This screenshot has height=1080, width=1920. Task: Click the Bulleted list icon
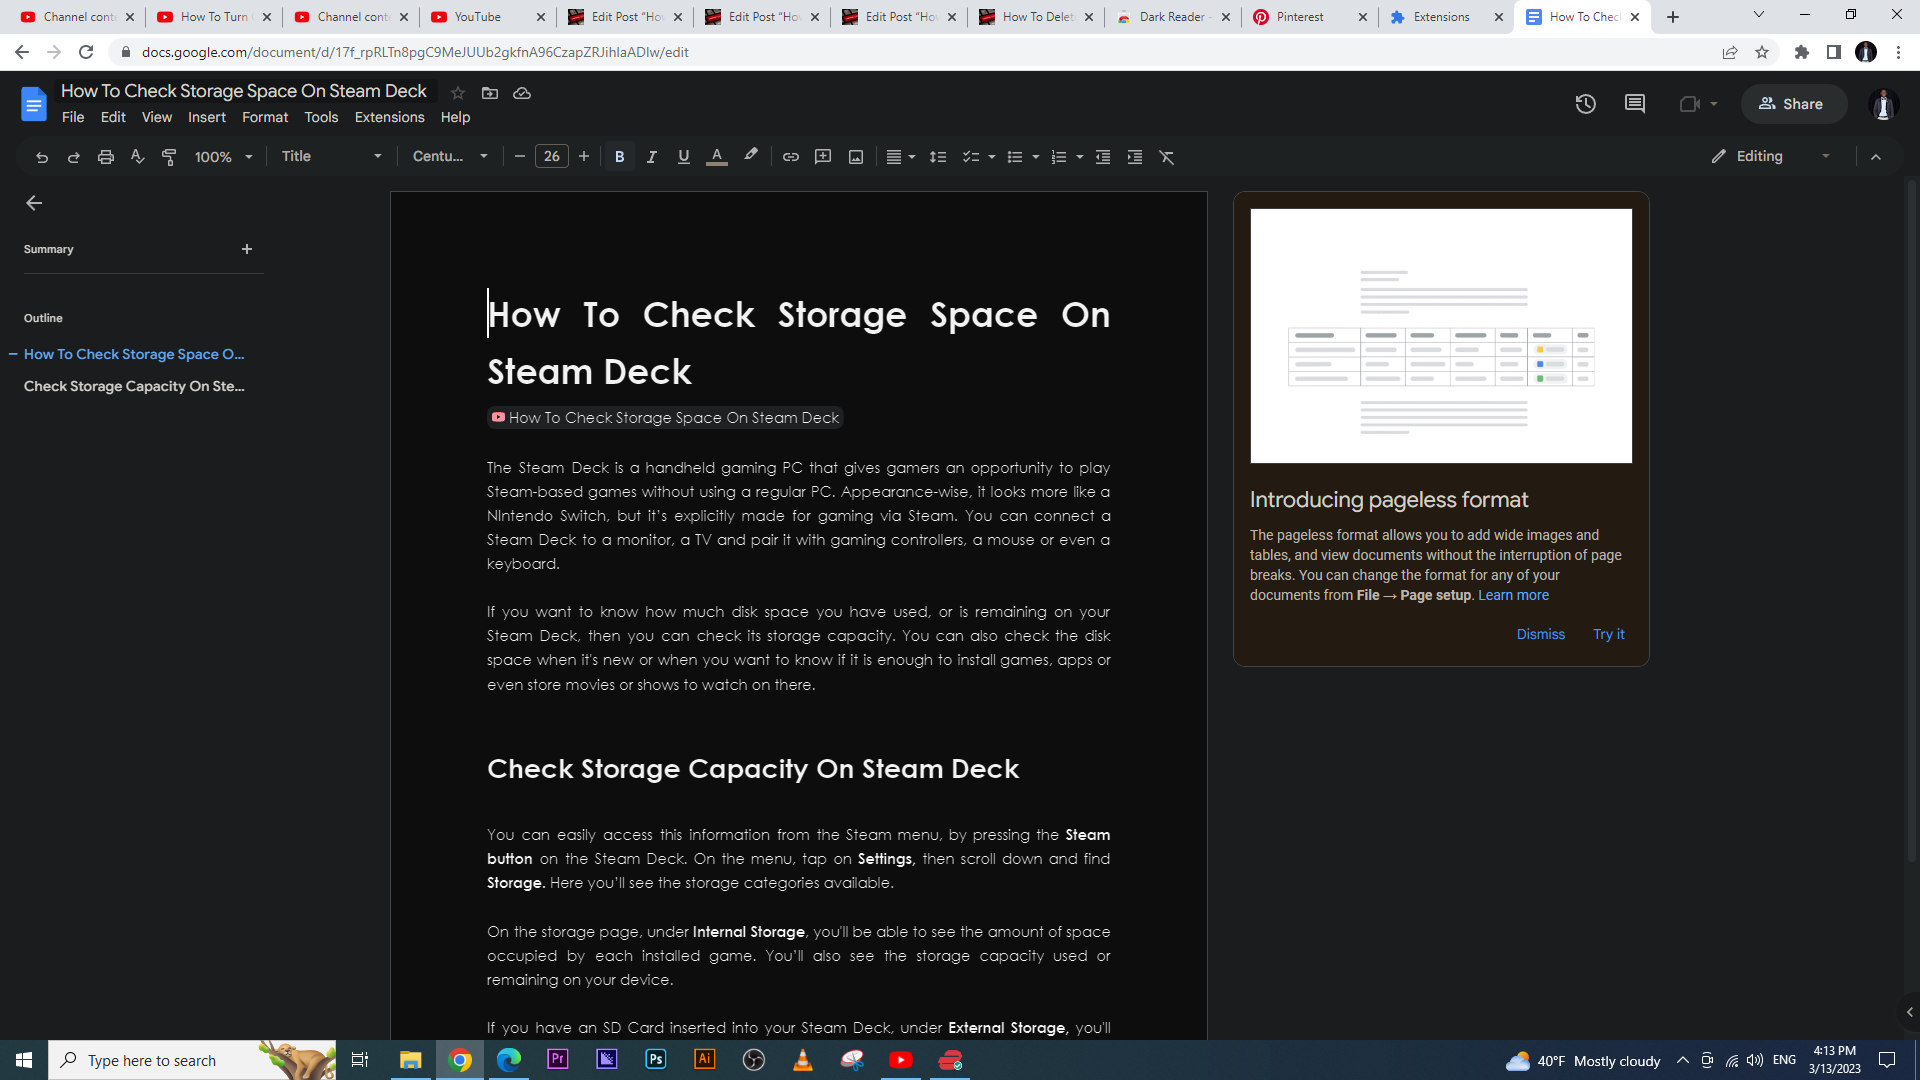coord(1014,157)
